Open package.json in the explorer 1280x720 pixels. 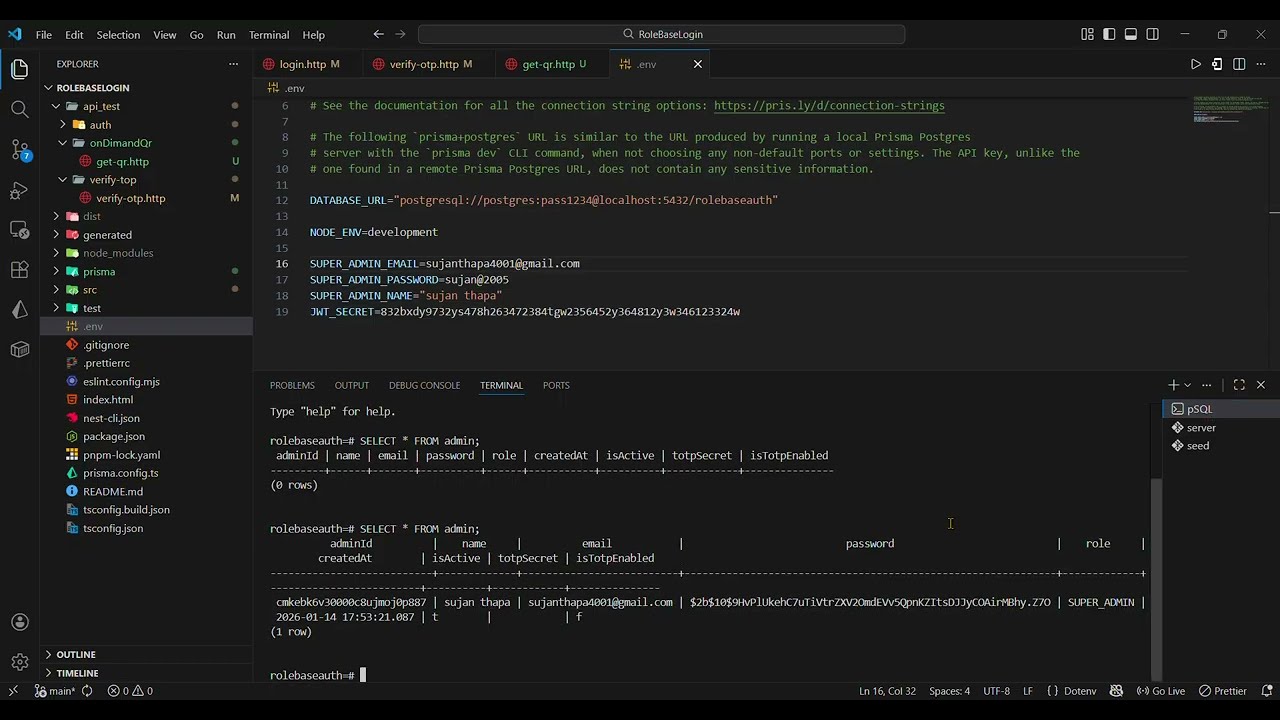click(146, 436)
